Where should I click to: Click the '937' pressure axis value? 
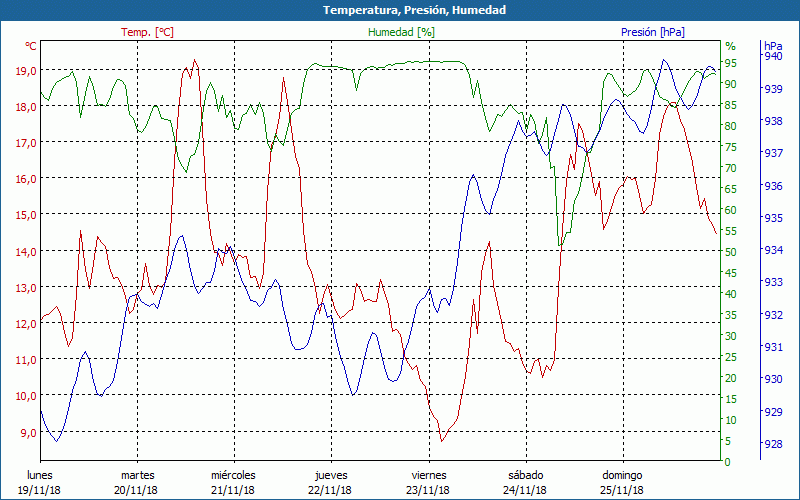pyautogui.click(x=773, y=153)
